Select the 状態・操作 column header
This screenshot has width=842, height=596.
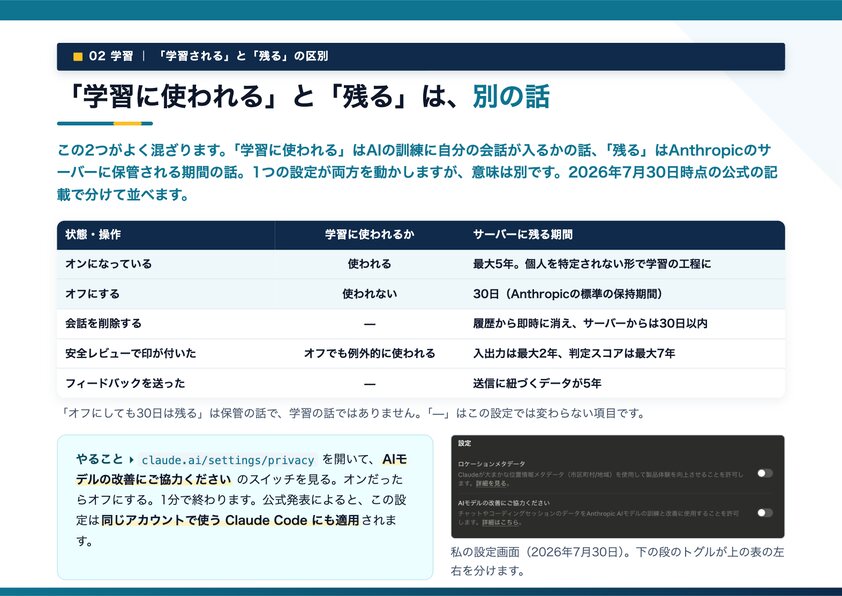coord(93,235)
